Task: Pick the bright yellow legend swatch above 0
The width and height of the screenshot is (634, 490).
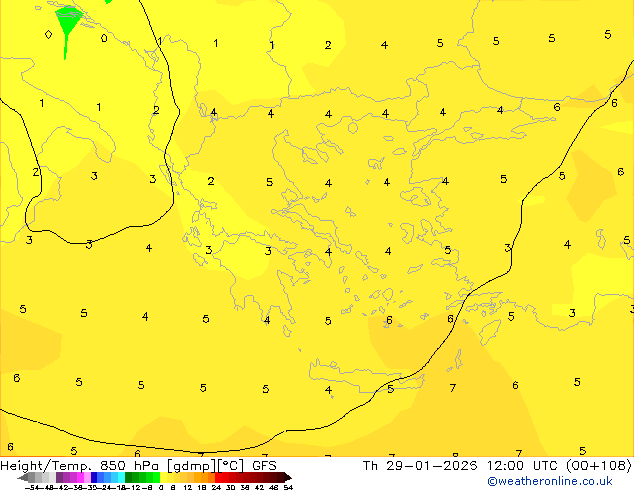Action: point(164,477)
